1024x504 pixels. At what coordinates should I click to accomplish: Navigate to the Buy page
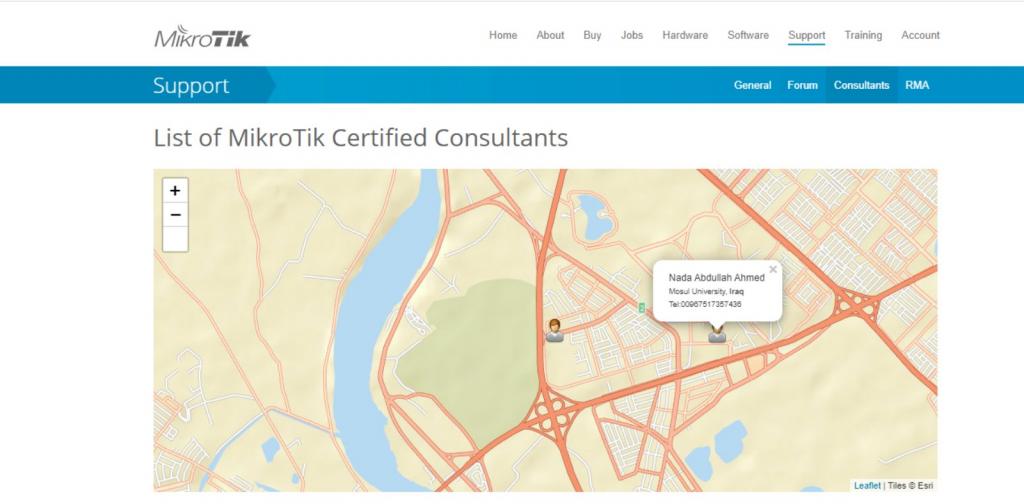[592, 35]
